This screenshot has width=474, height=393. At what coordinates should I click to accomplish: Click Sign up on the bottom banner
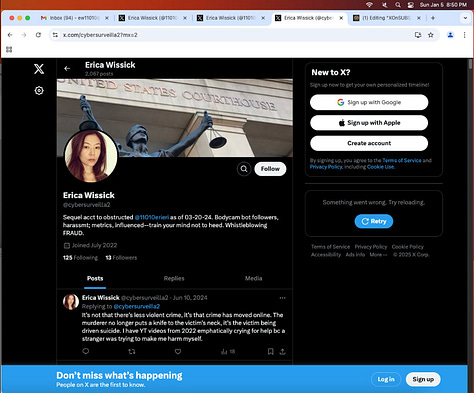tap(423, 379)
